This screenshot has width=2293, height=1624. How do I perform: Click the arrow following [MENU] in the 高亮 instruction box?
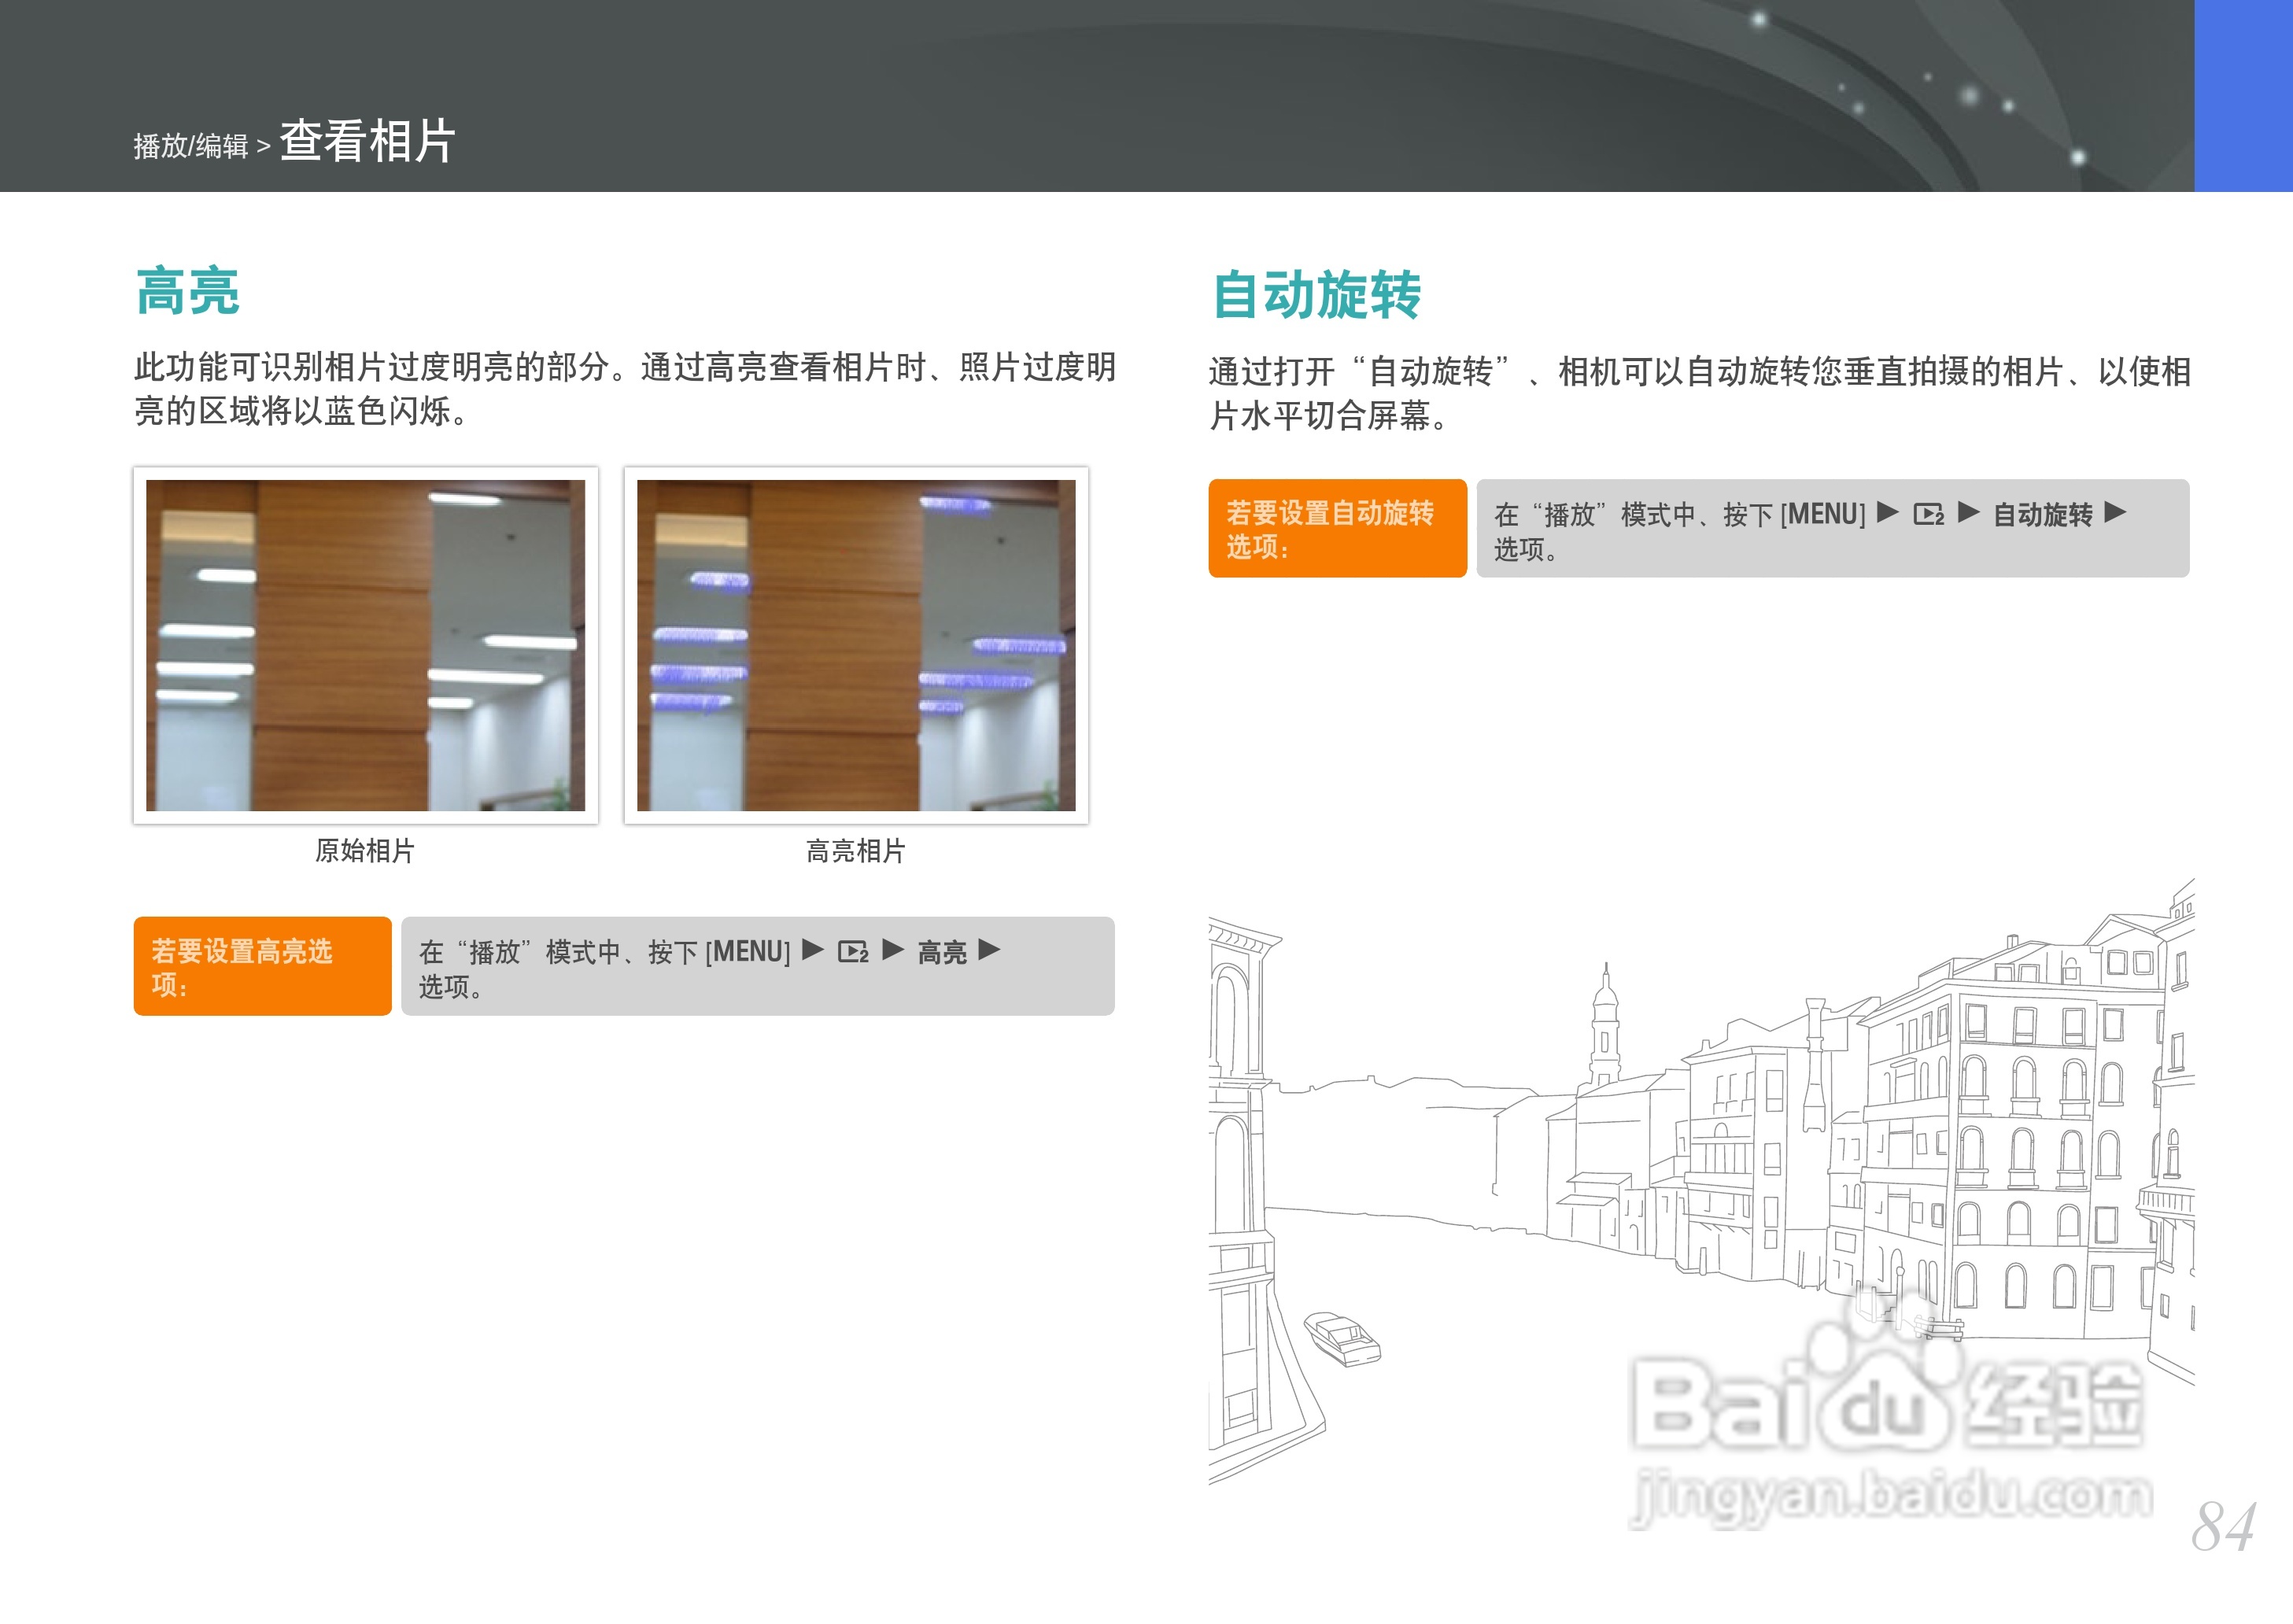pos(813,950)
